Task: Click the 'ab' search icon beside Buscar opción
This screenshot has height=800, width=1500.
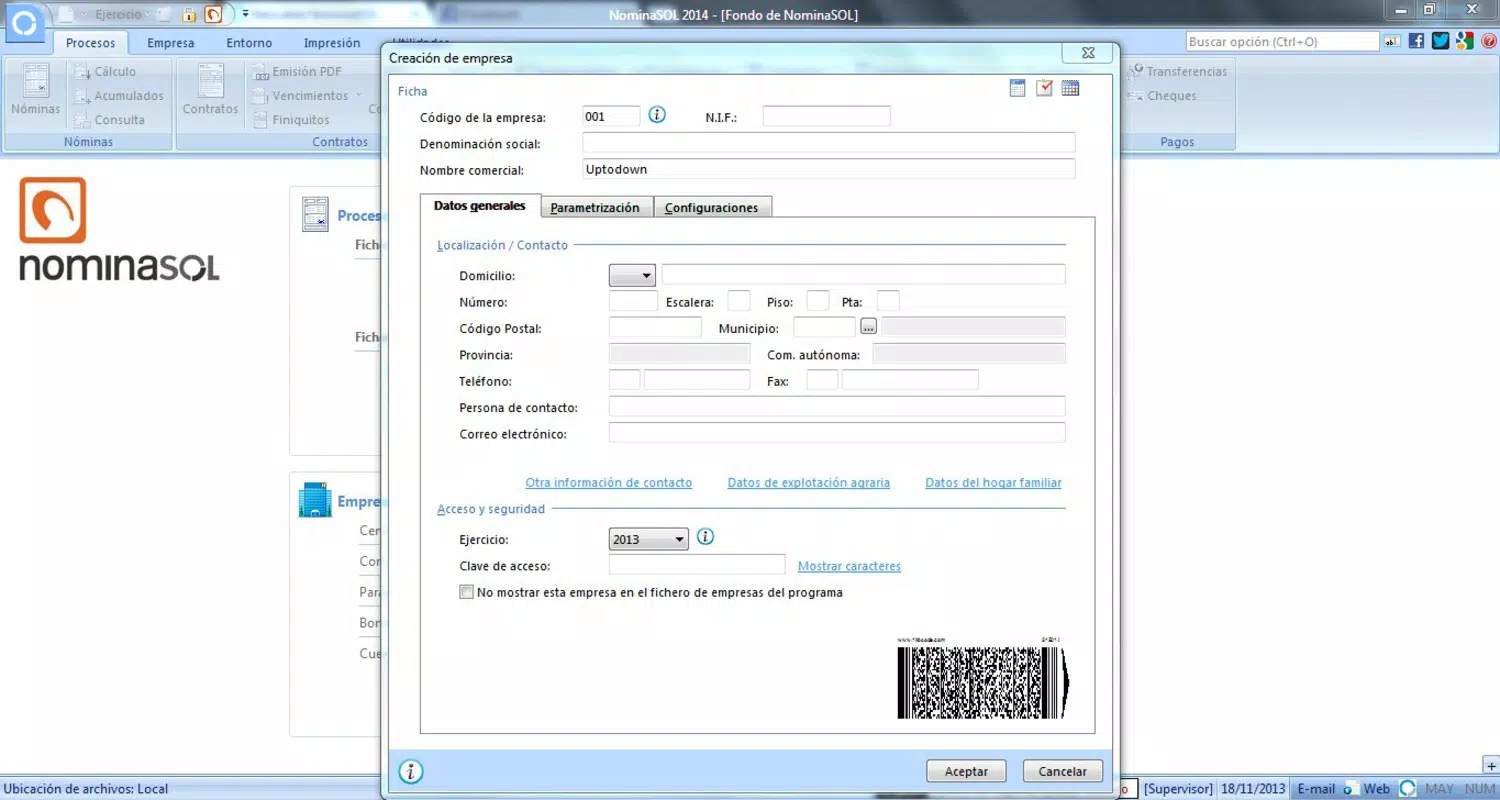Action: (x=1392, y=42)
